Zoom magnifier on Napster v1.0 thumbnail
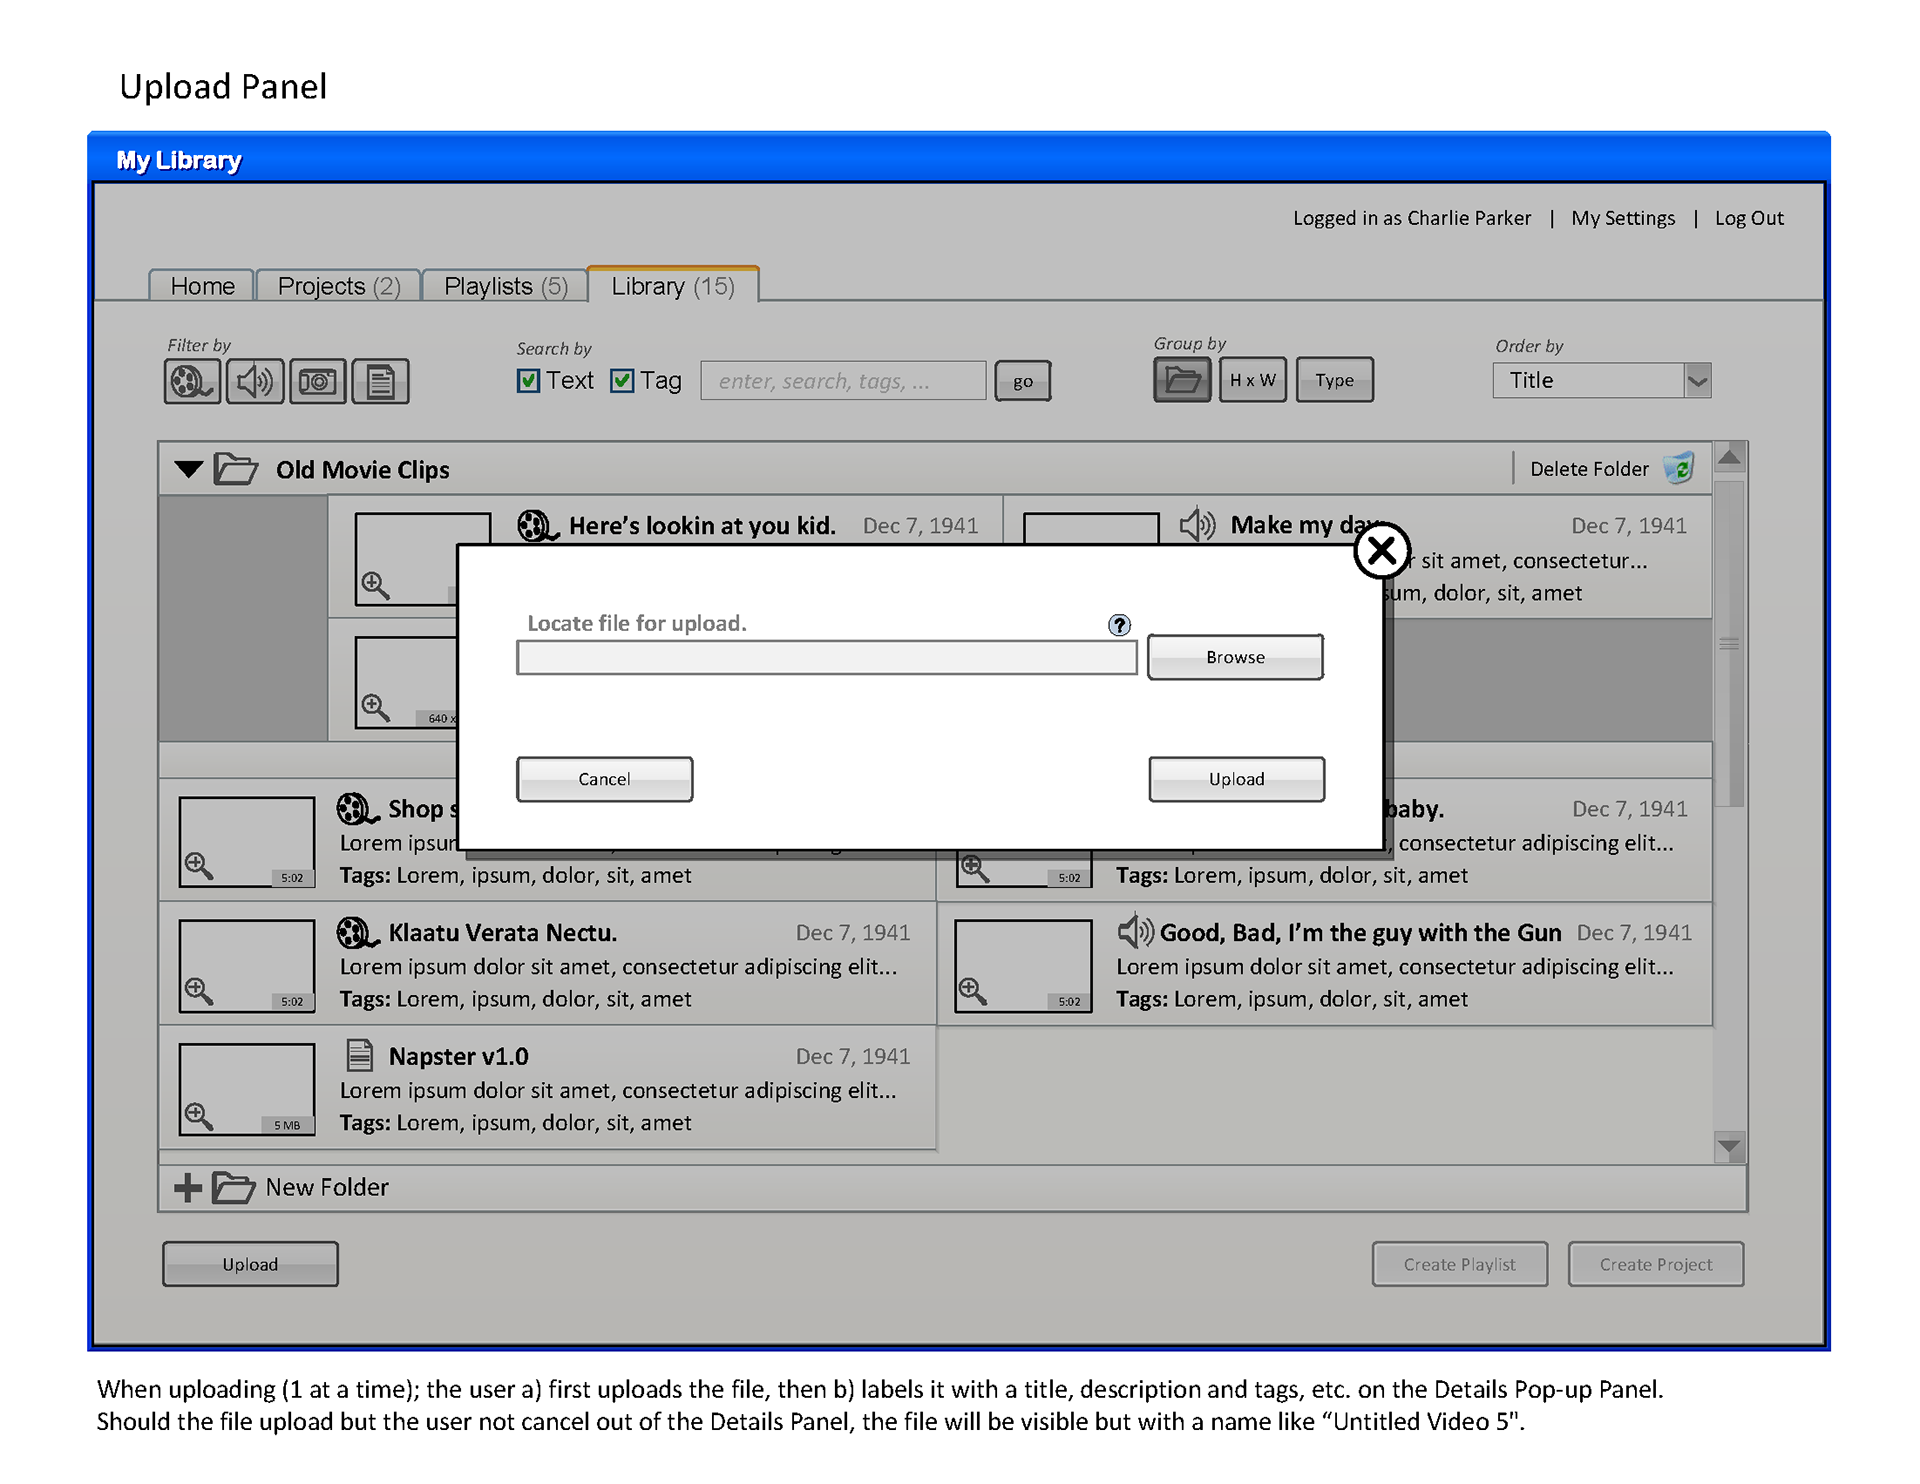The width and height of the screenshot is (1920, 1484). (x=198, y=1115)
